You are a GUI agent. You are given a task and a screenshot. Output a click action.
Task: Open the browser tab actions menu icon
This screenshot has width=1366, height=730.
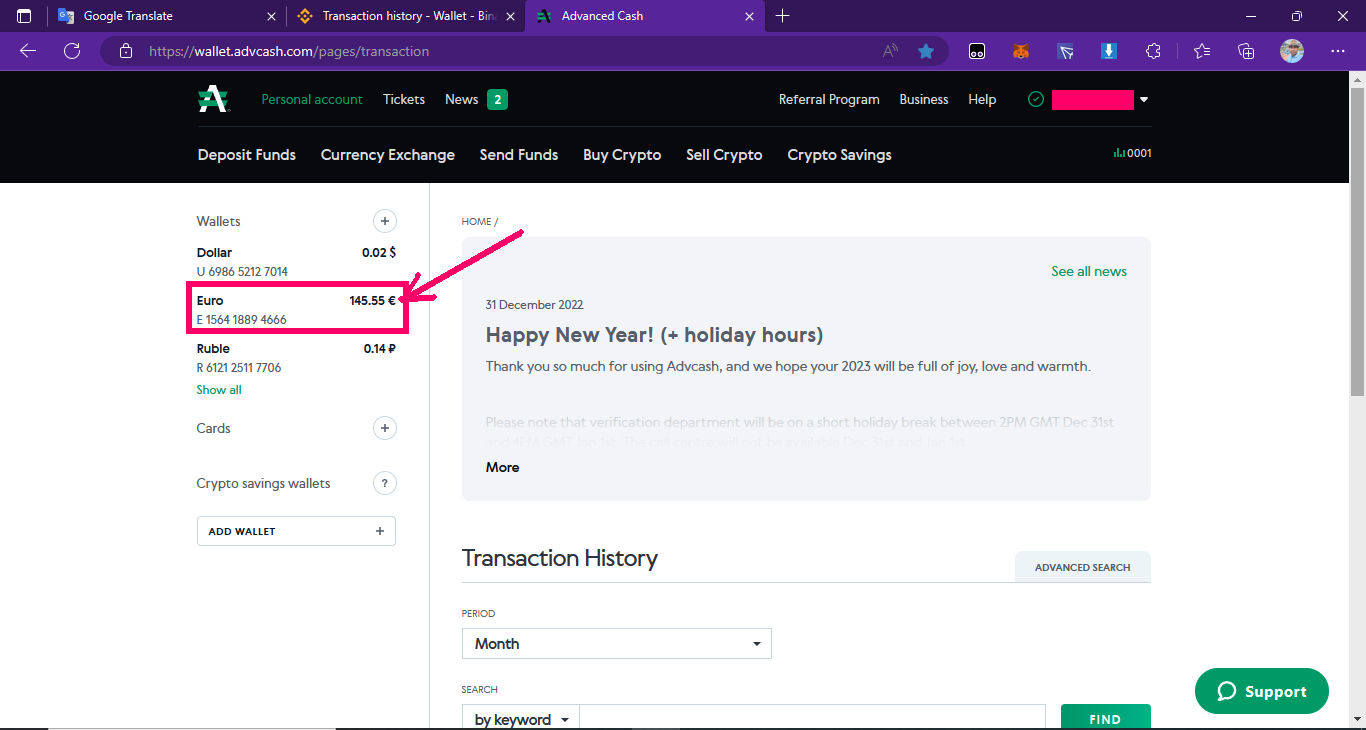click(24, 16)
